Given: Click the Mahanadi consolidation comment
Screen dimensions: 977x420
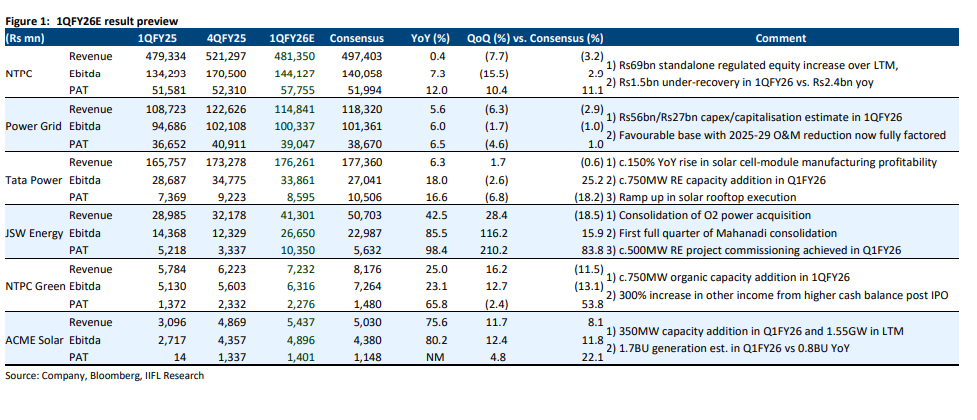Looking at the screenshot, I should point(721,232).
